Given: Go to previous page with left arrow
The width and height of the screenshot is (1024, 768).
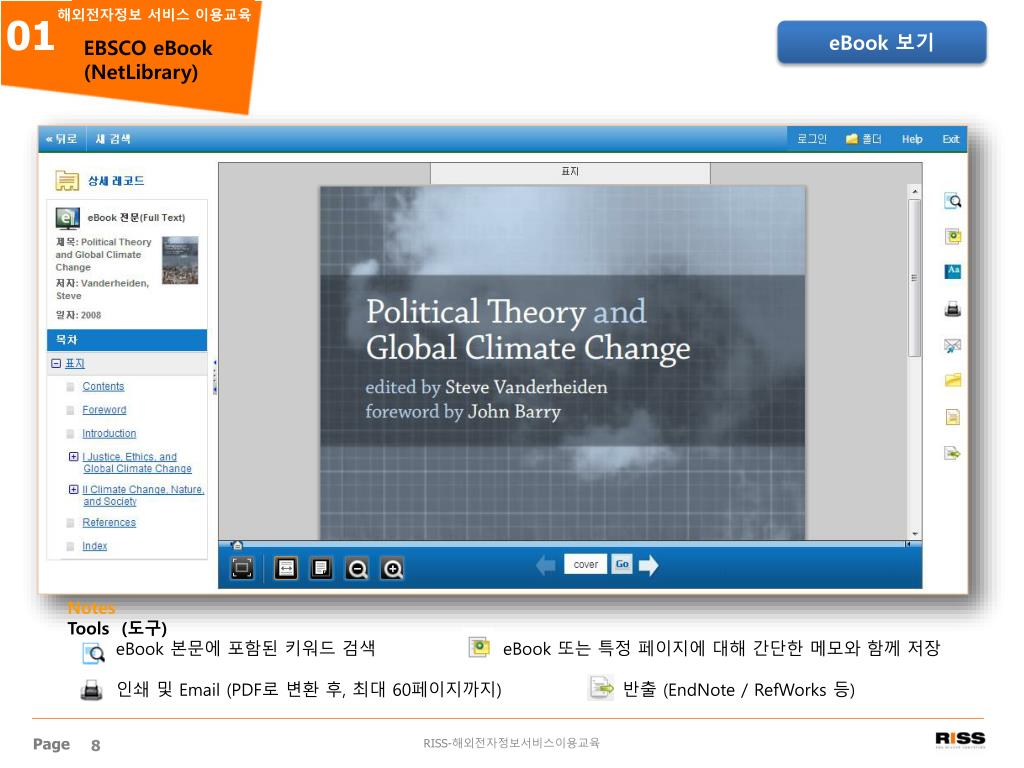Looking at the screenshot, I should coord(545,565).
